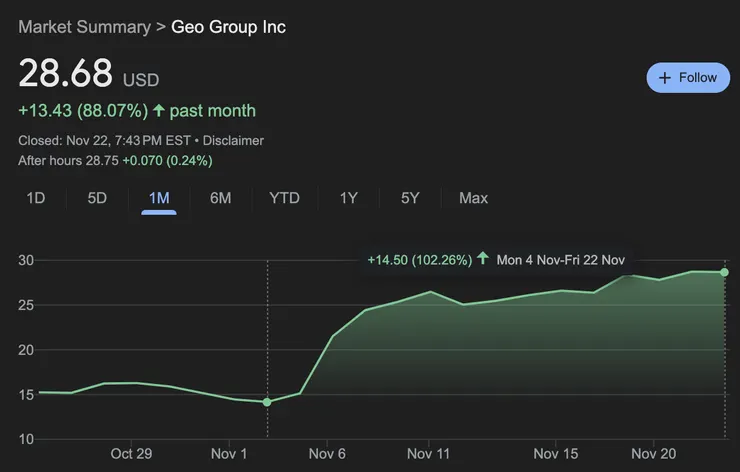The height and width of the screenshot is (472, 740).
Task: Click the 20 y-axis label
Action: (x=26, y=350)
